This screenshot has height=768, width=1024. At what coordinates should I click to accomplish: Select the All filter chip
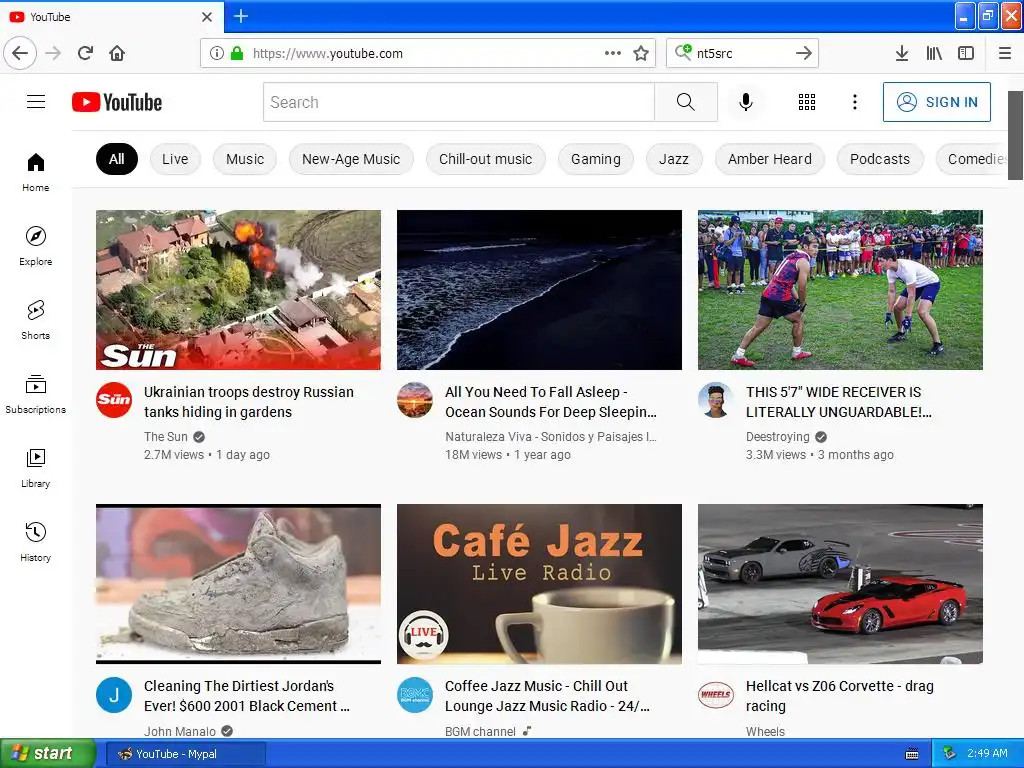point(117,159)
